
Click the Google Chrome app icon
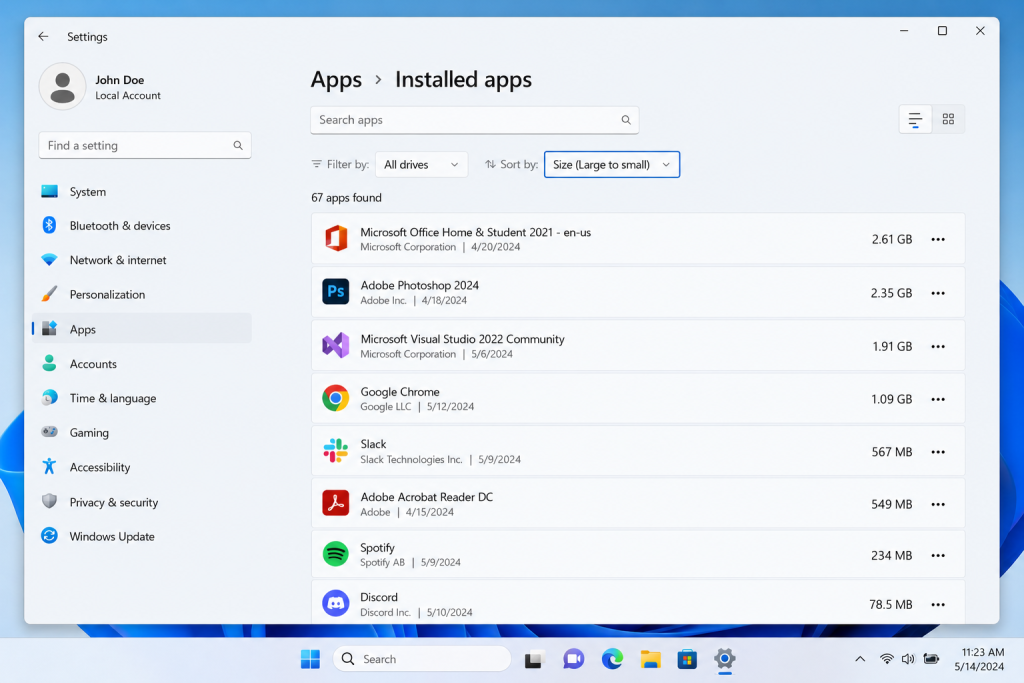click(x=336, y=398)
